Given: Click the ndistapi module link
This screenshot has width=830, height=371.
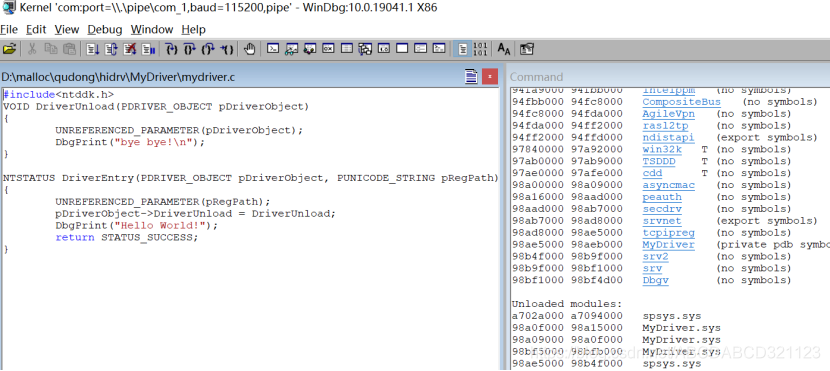Looking at the screenshot, I should pyautogui.click(x=669, y=137).
